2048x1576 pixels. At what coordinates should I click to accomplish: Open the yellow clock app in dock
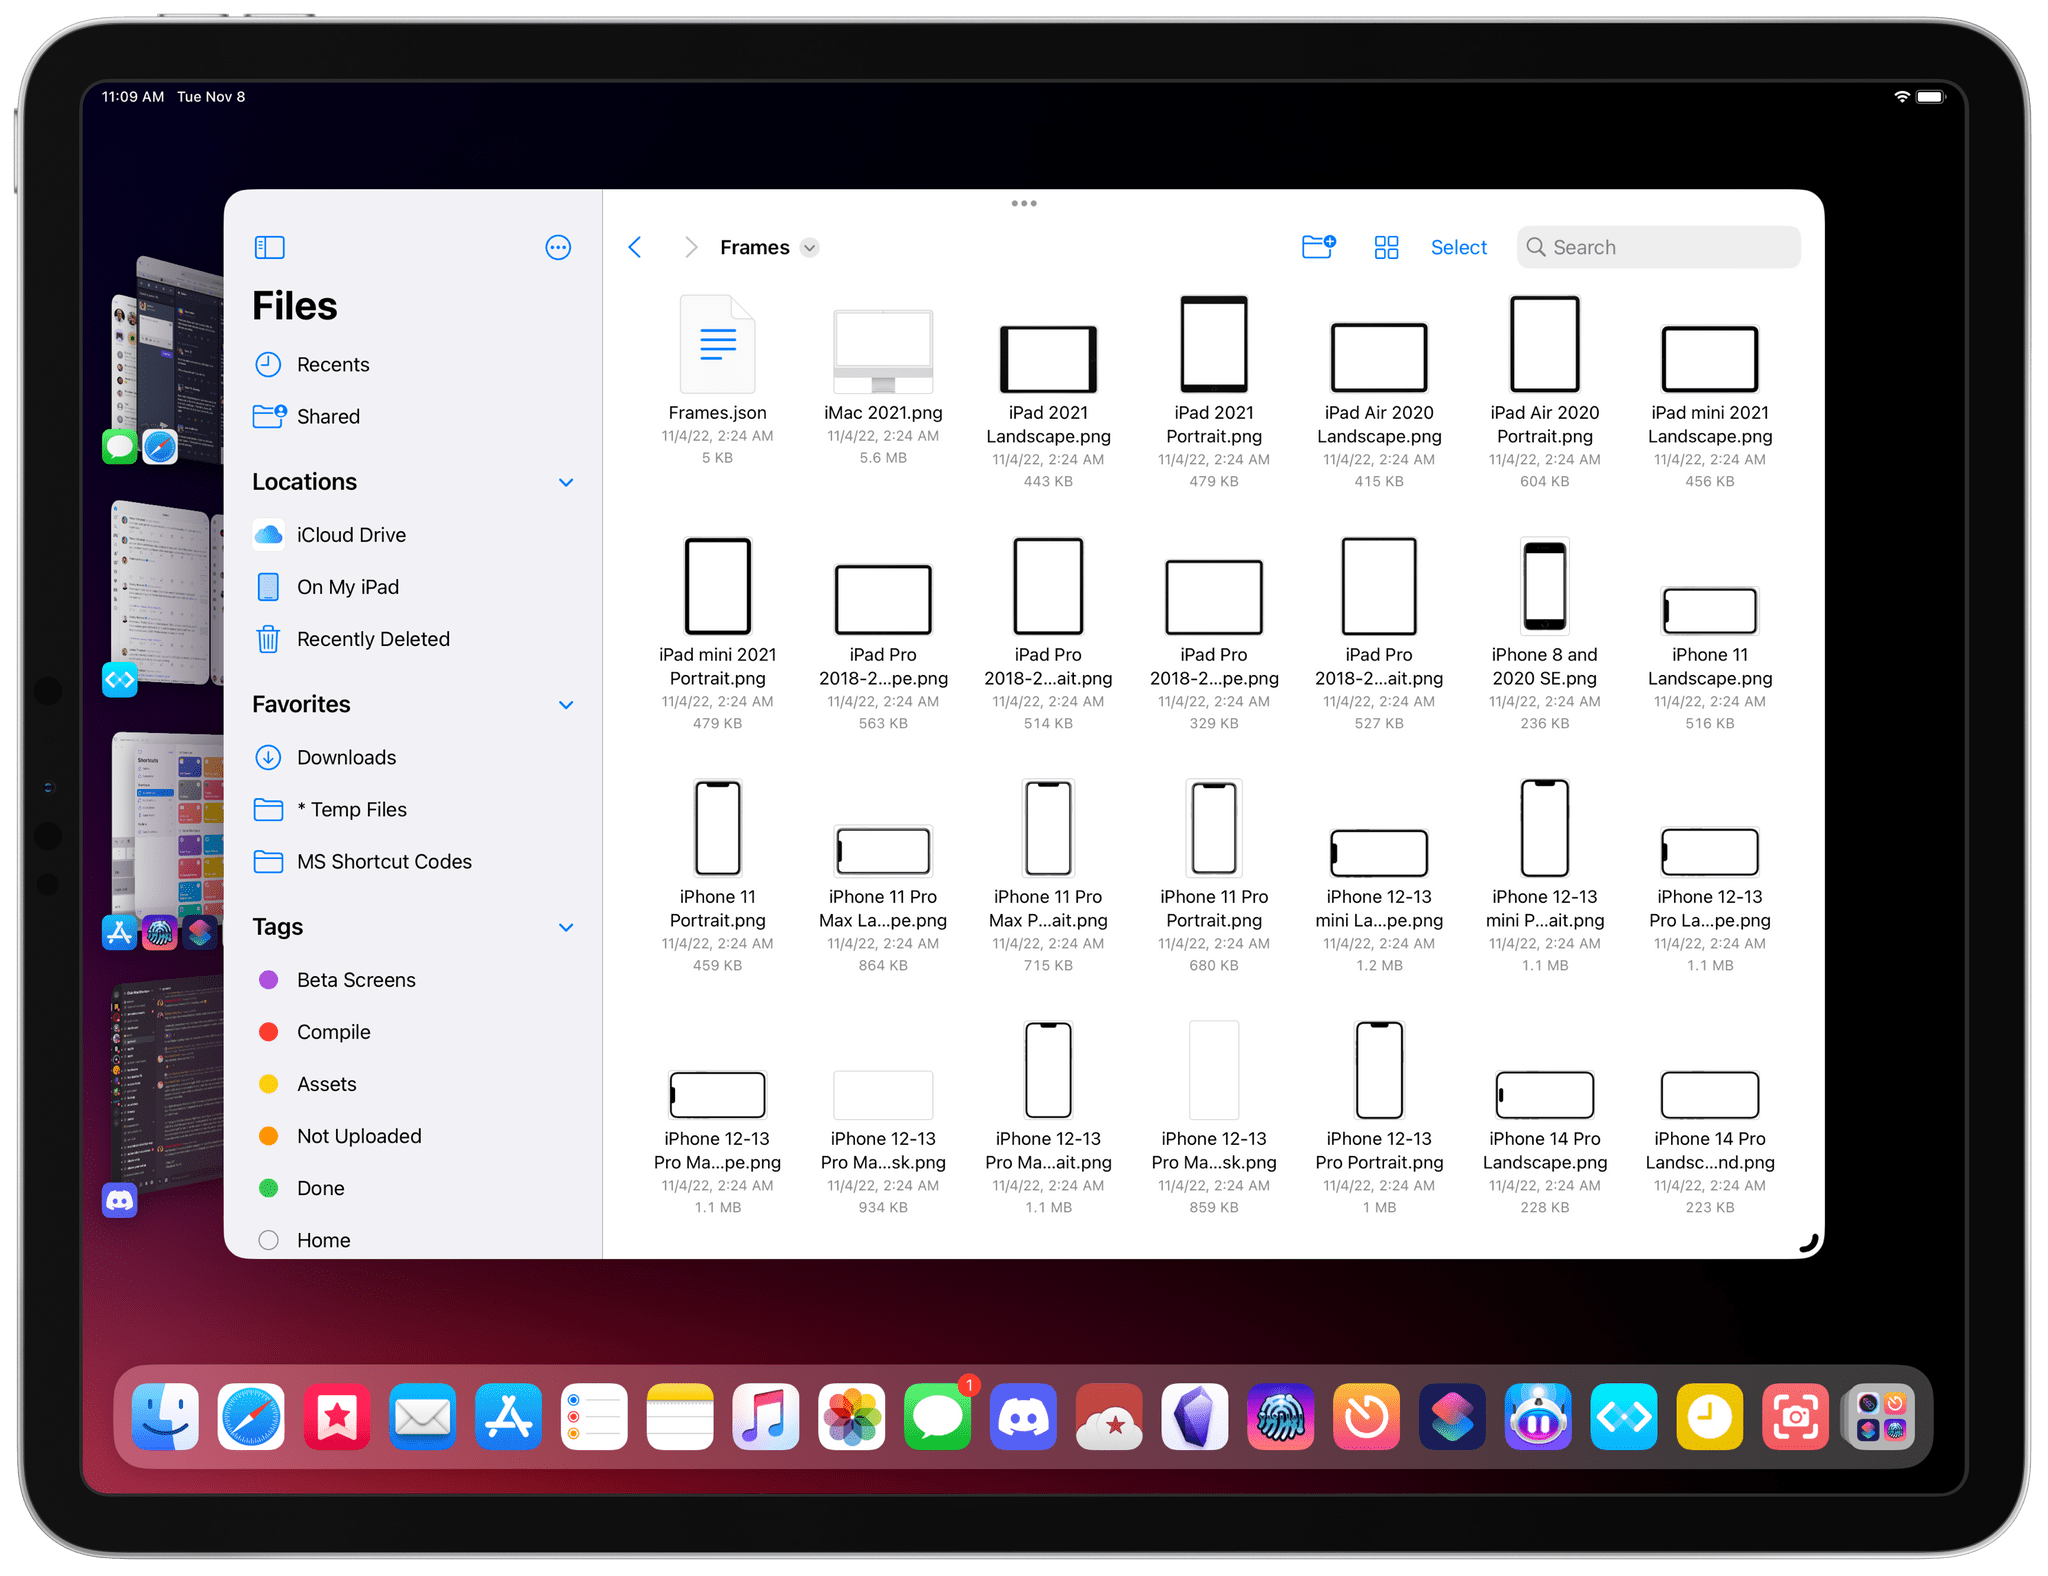[1710, 1416]
